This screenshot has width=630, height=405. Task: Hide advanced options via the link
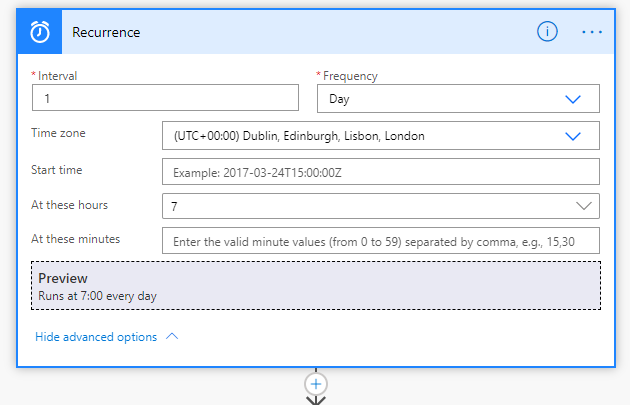click(96, 337)
